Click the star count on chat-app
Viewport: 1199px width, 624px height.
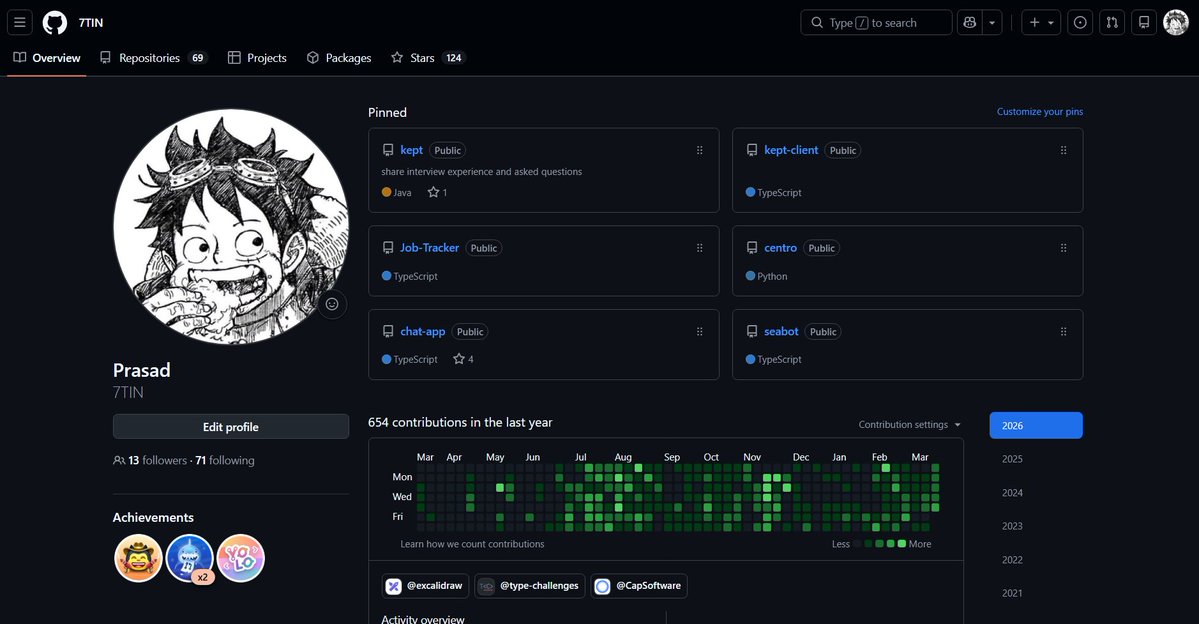(463, 359)
